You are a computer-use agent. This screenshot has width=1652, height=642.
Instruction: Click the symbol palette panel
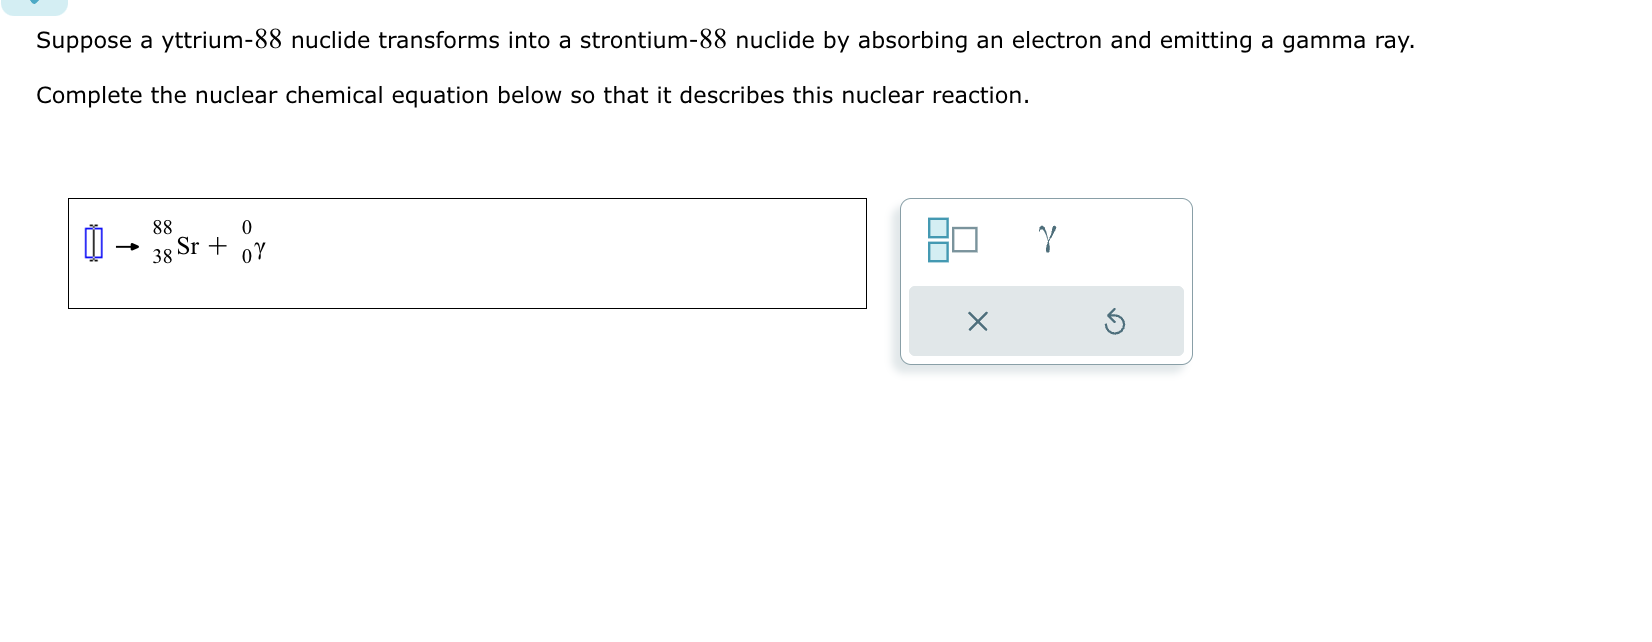pos(1046,280)
